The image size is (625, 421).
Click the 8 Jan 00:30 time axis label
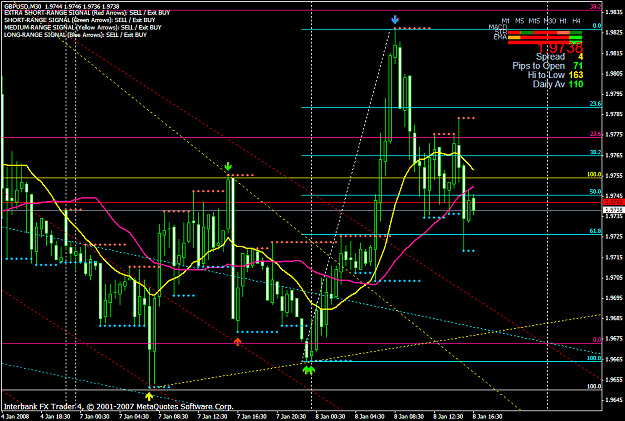330,417
